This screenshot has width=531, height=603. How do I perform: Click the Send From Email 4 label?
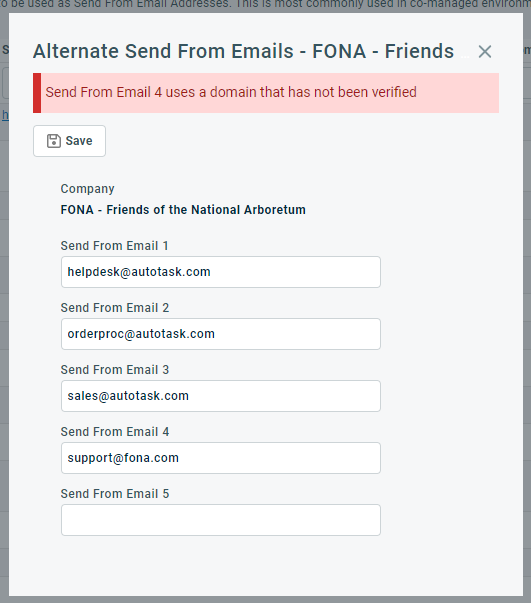click(x=115, y=431)
